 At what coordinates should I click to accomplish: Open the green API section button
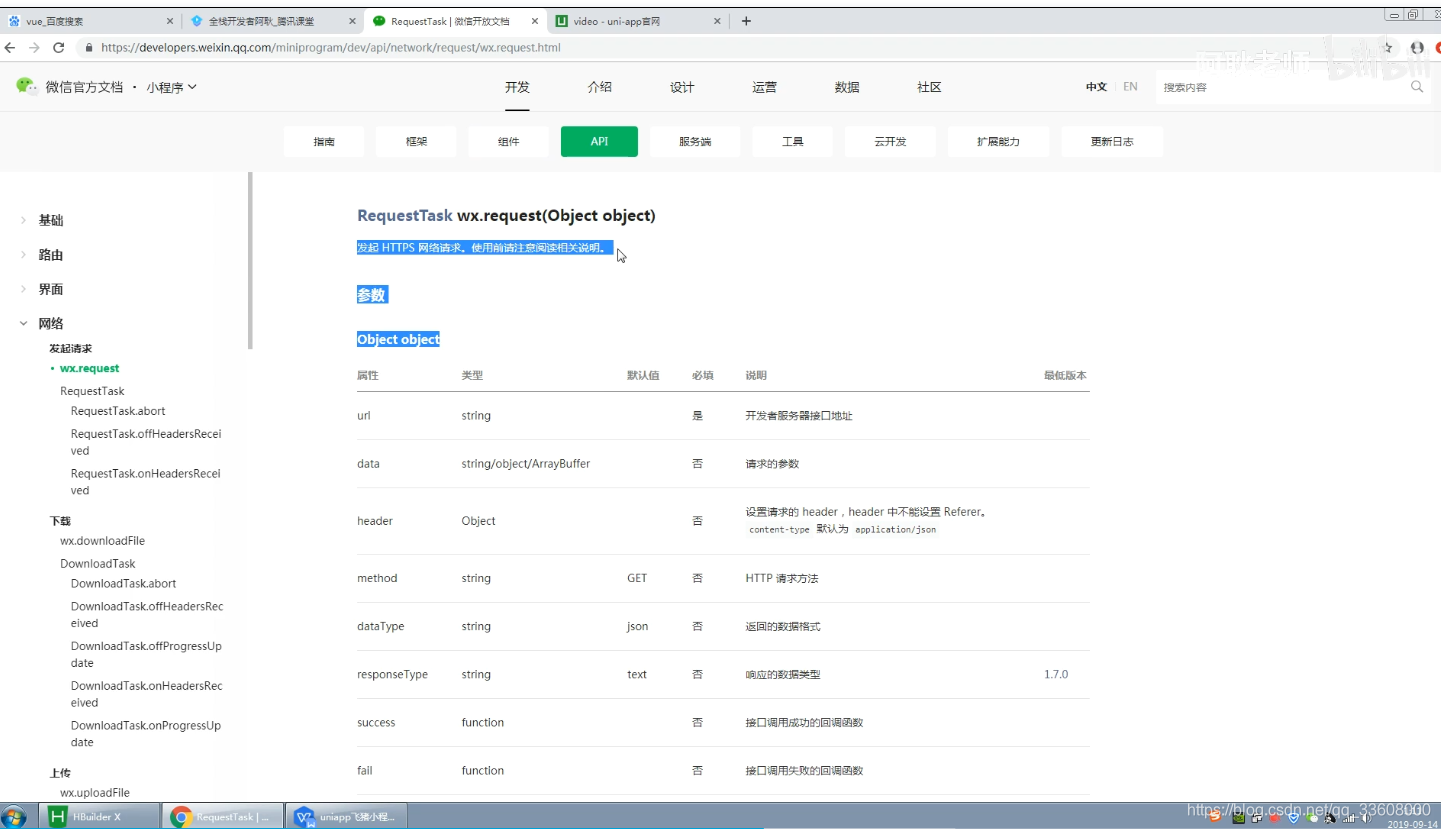click(599, 142)
